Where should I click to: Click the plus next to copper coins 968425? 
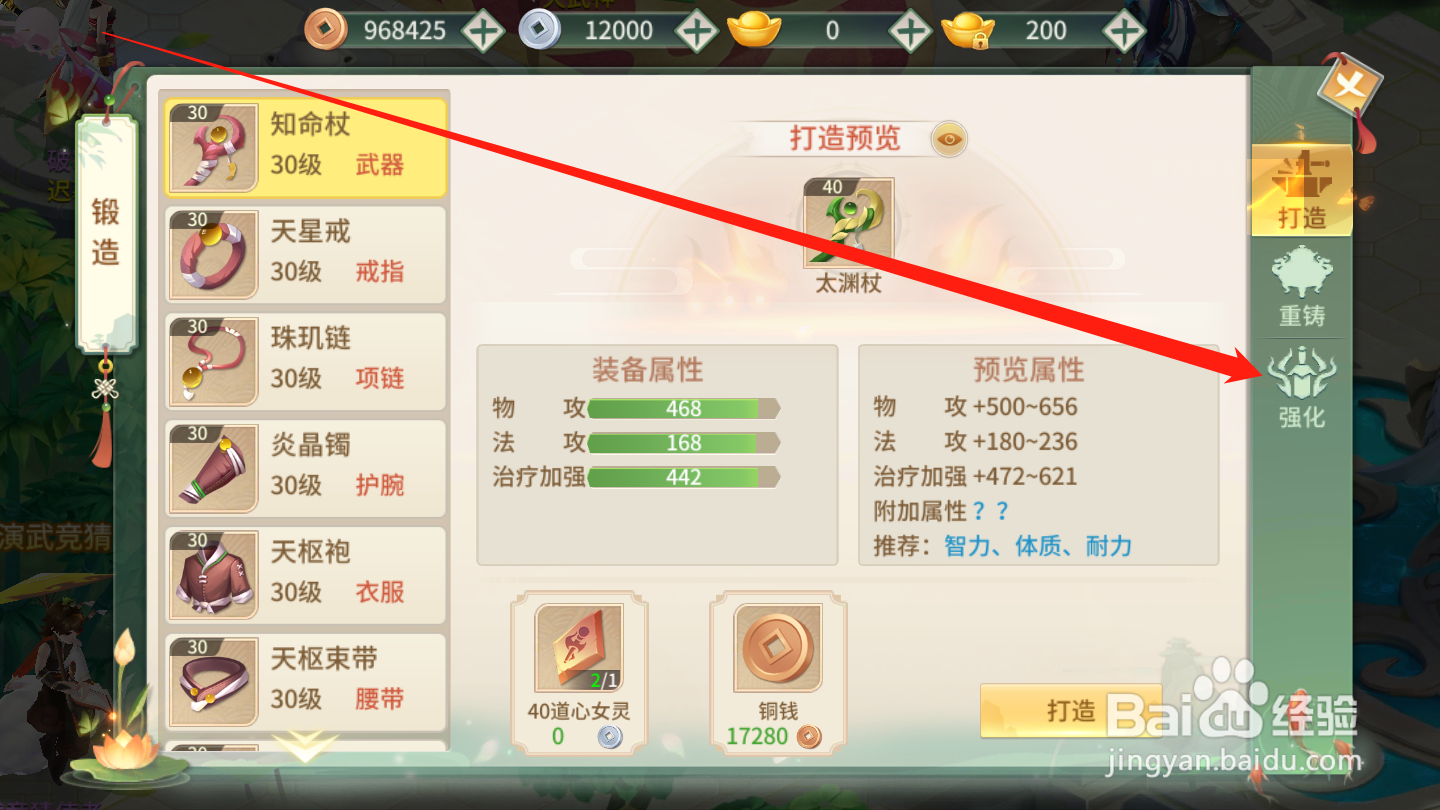pyautogui.click(x=482, y=31)
